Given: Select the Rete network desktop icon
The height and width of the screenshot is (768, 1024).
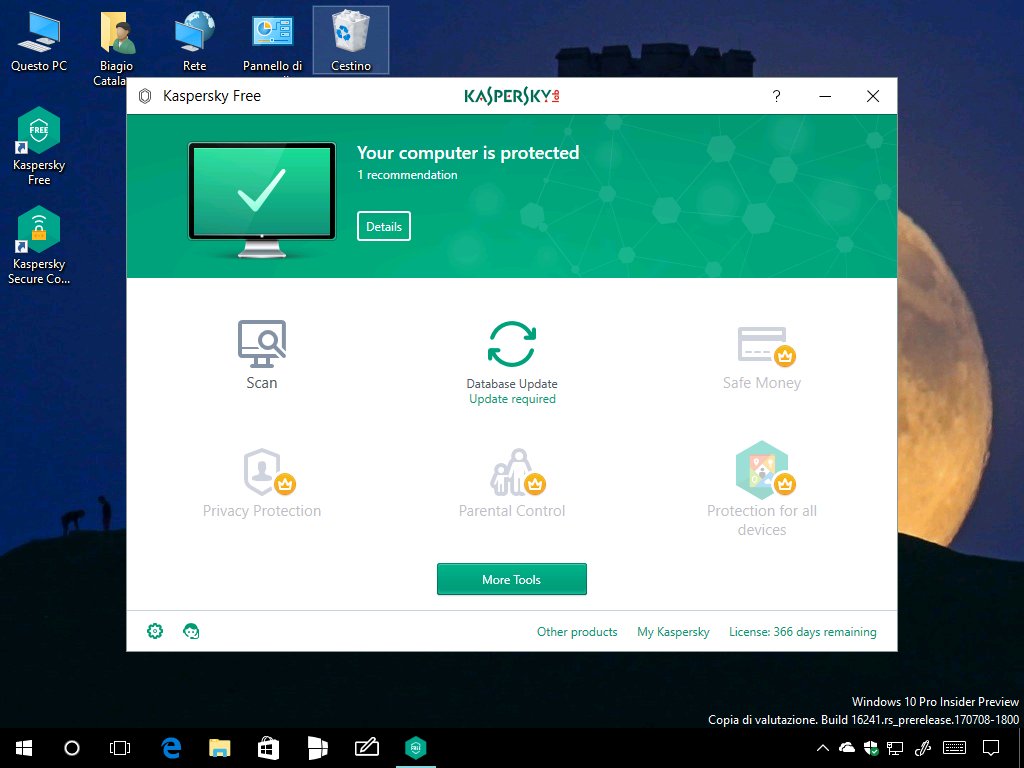Looking at the screenshot, I should pos(195,41).
